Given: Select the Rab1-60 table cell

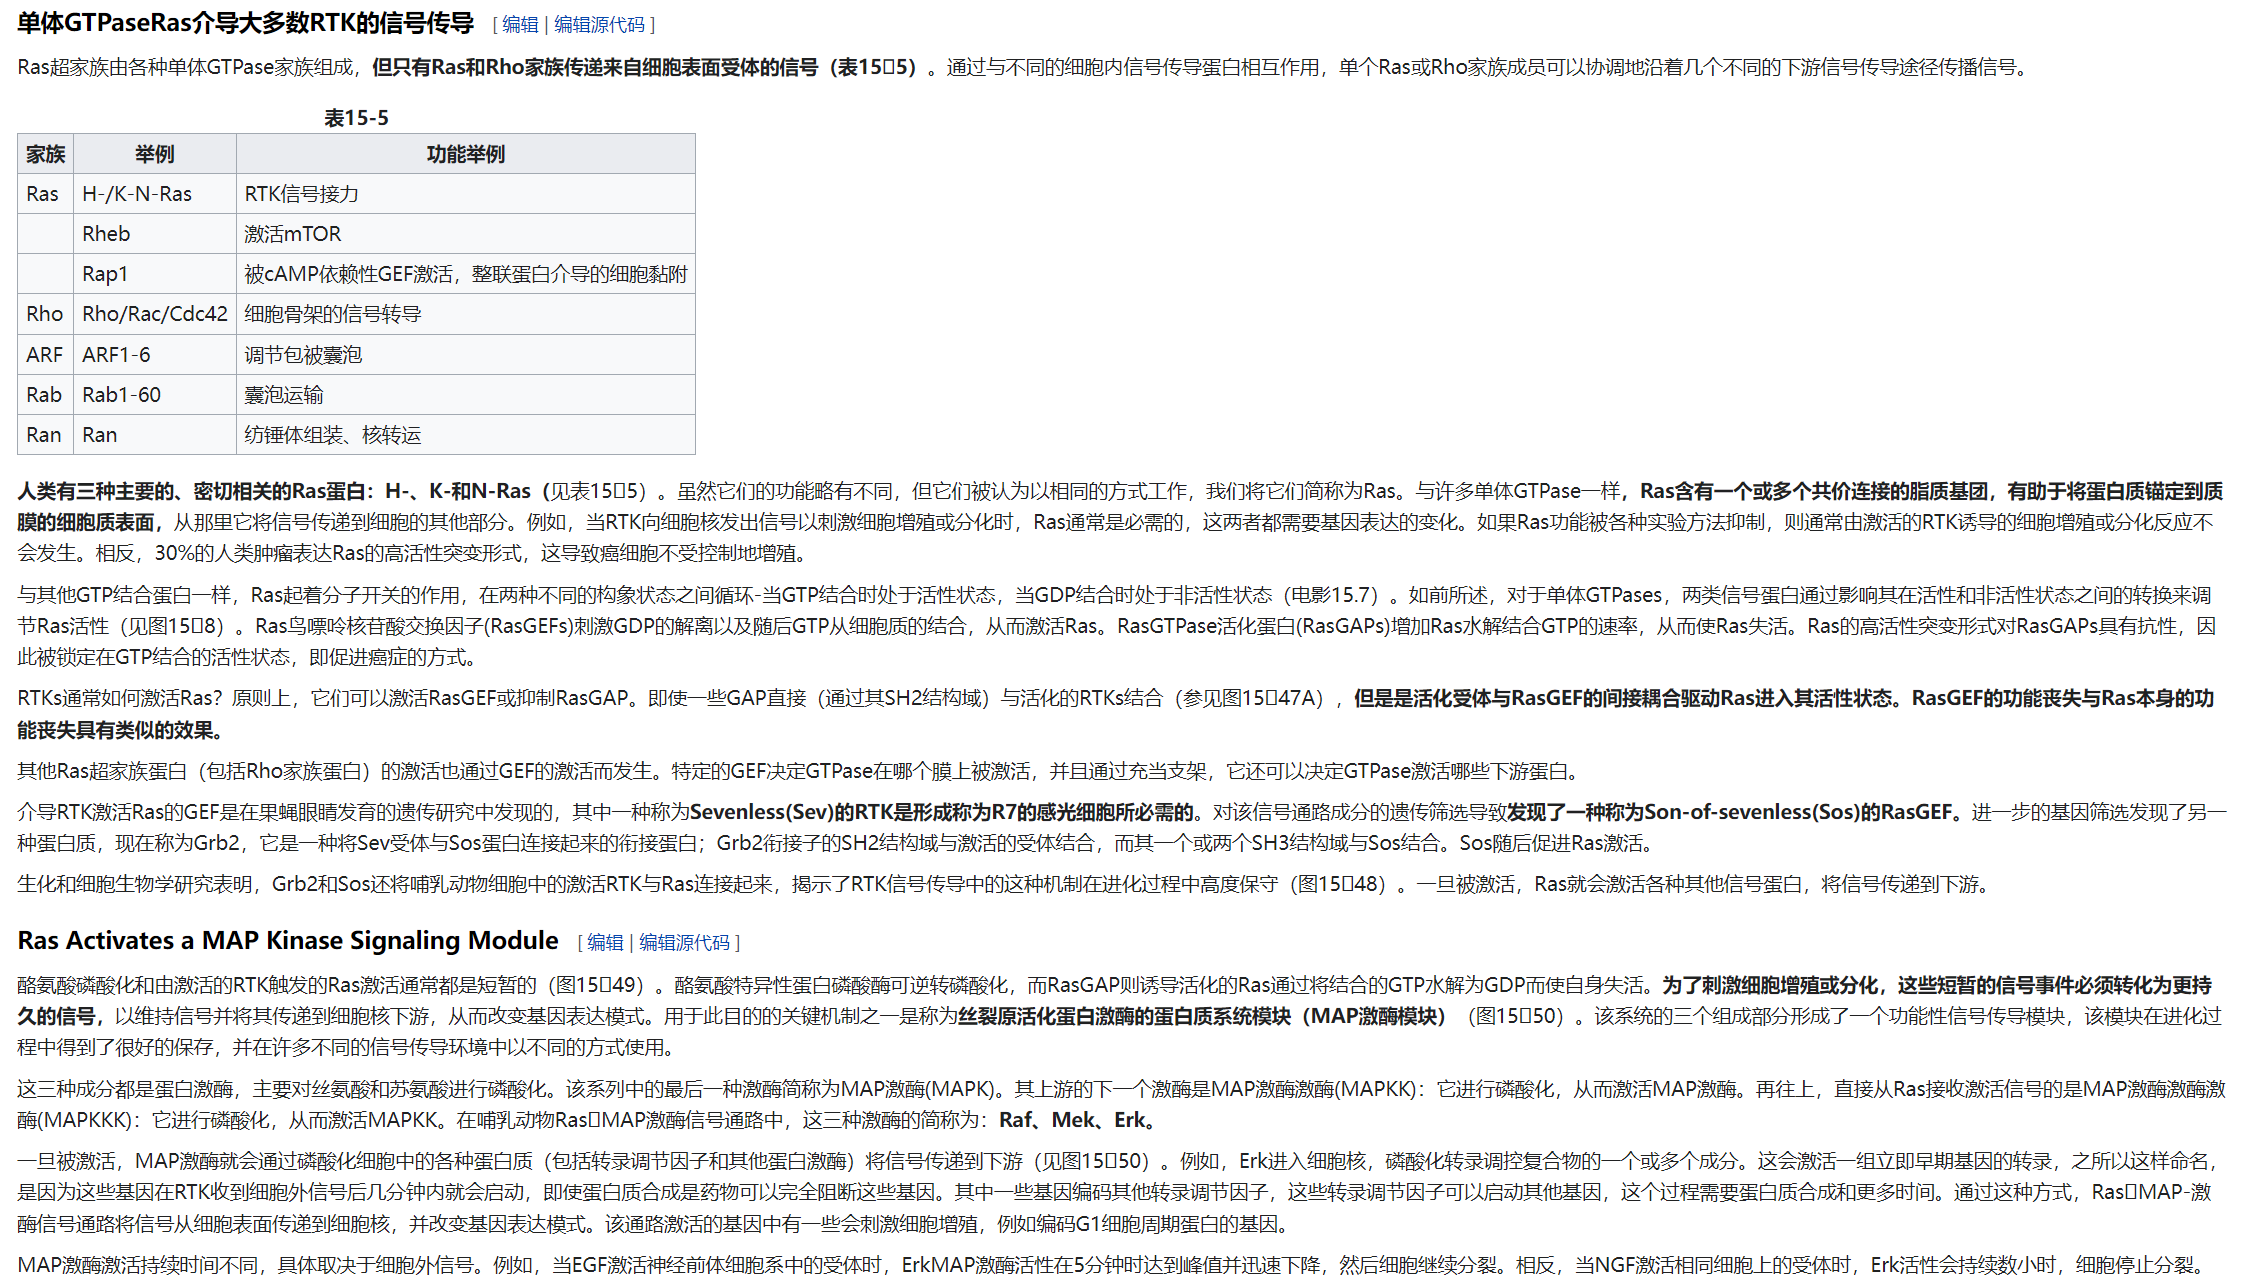Looking at the screenshot, I should pos(155,395).
